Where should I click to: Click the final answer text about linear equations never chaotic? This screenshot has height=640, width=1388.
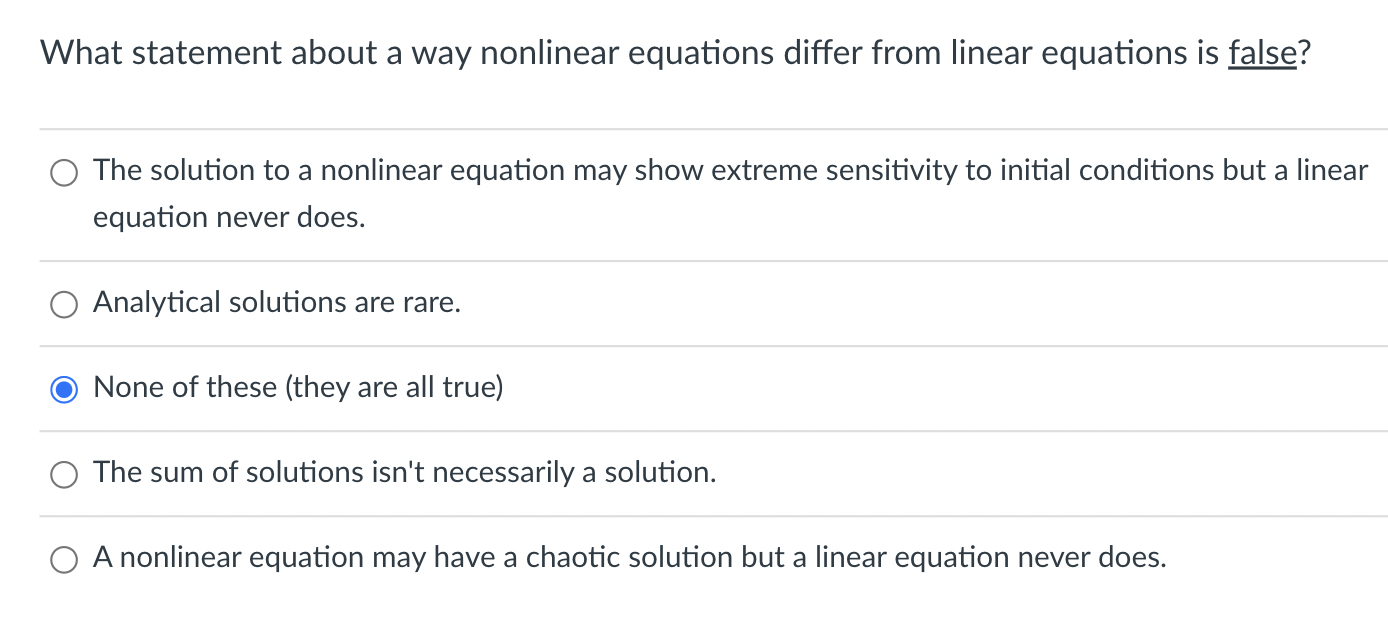[x=630, y=557]
